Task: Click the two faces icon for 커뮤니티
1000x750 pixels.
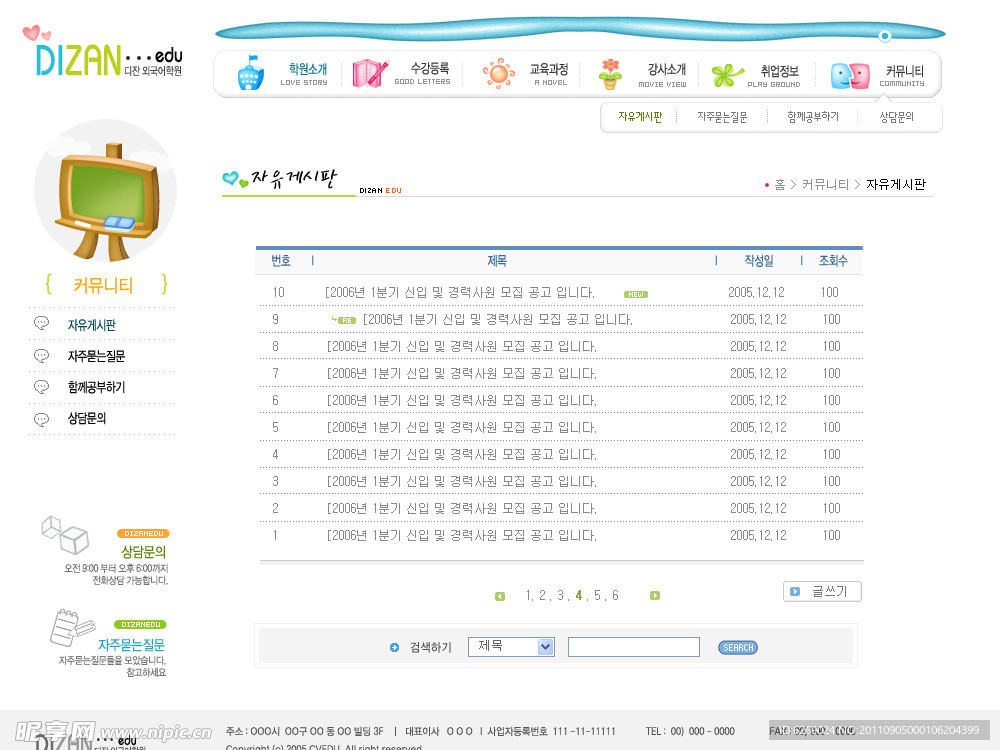Action: point(850,76)
